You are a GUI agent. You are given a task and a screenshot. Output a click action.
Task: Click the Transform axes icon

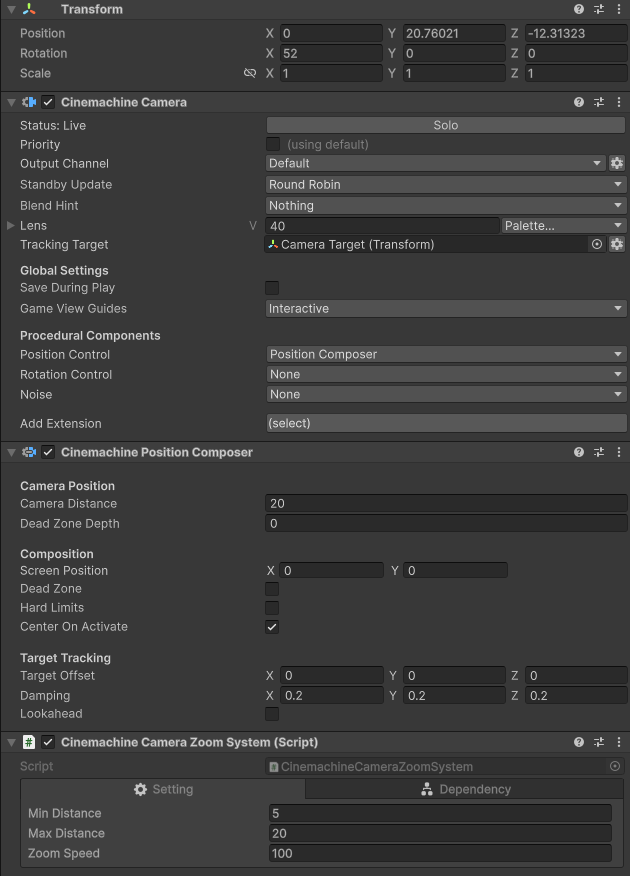(x=29, y=9)
